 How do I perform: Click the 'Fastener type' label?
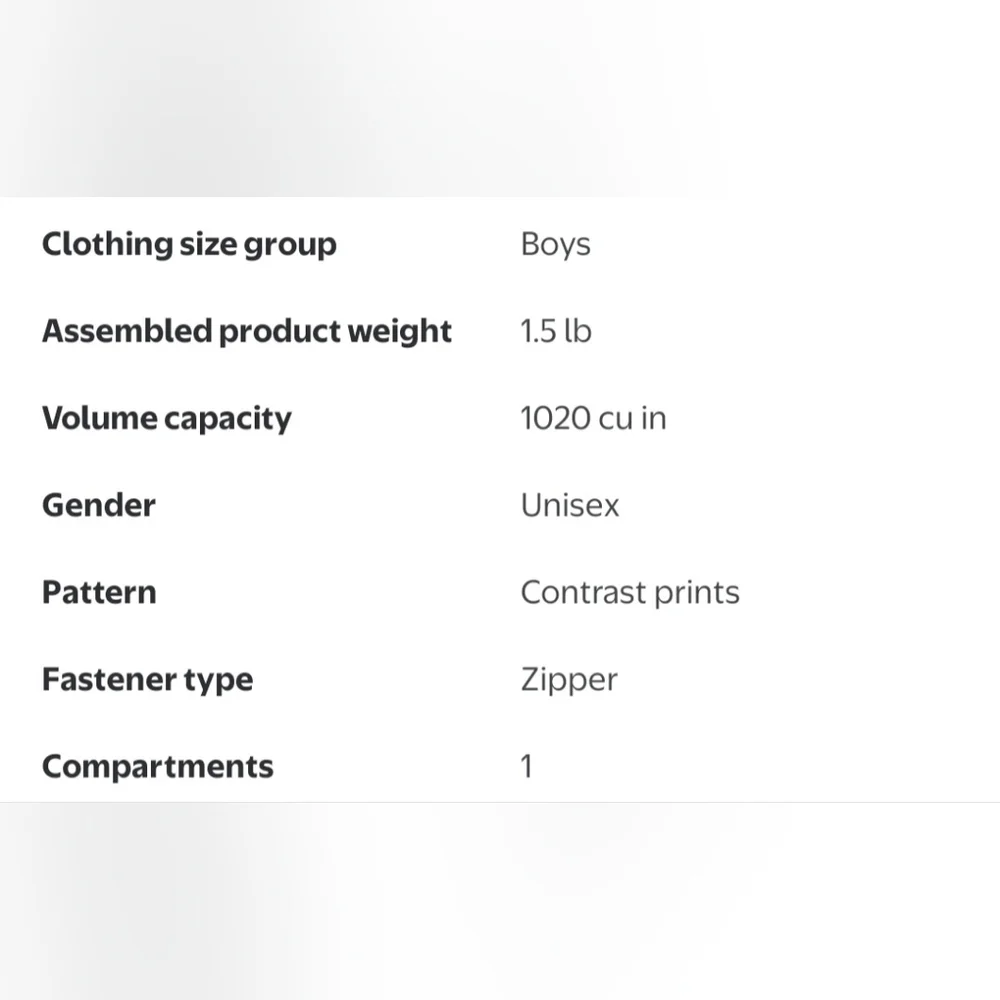(x=147, y=680)
